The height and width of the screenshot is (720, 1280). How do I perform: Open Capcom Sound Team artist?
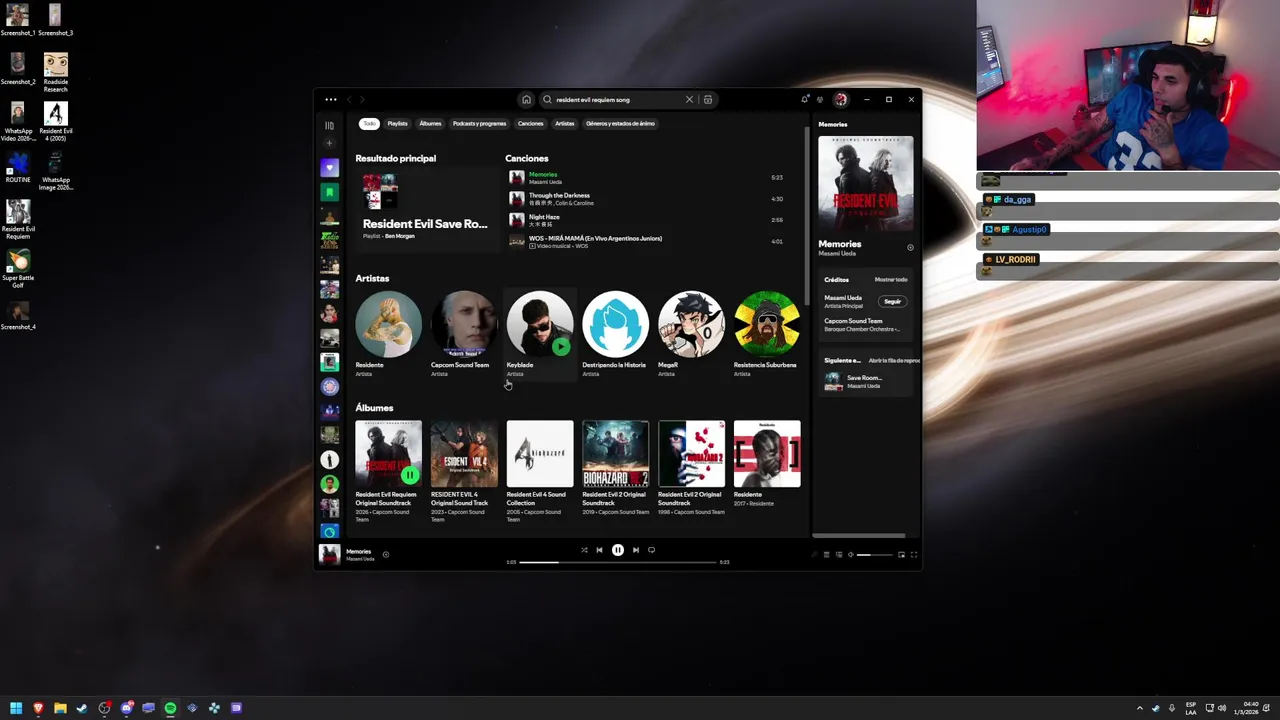click(x=464, y=334)
